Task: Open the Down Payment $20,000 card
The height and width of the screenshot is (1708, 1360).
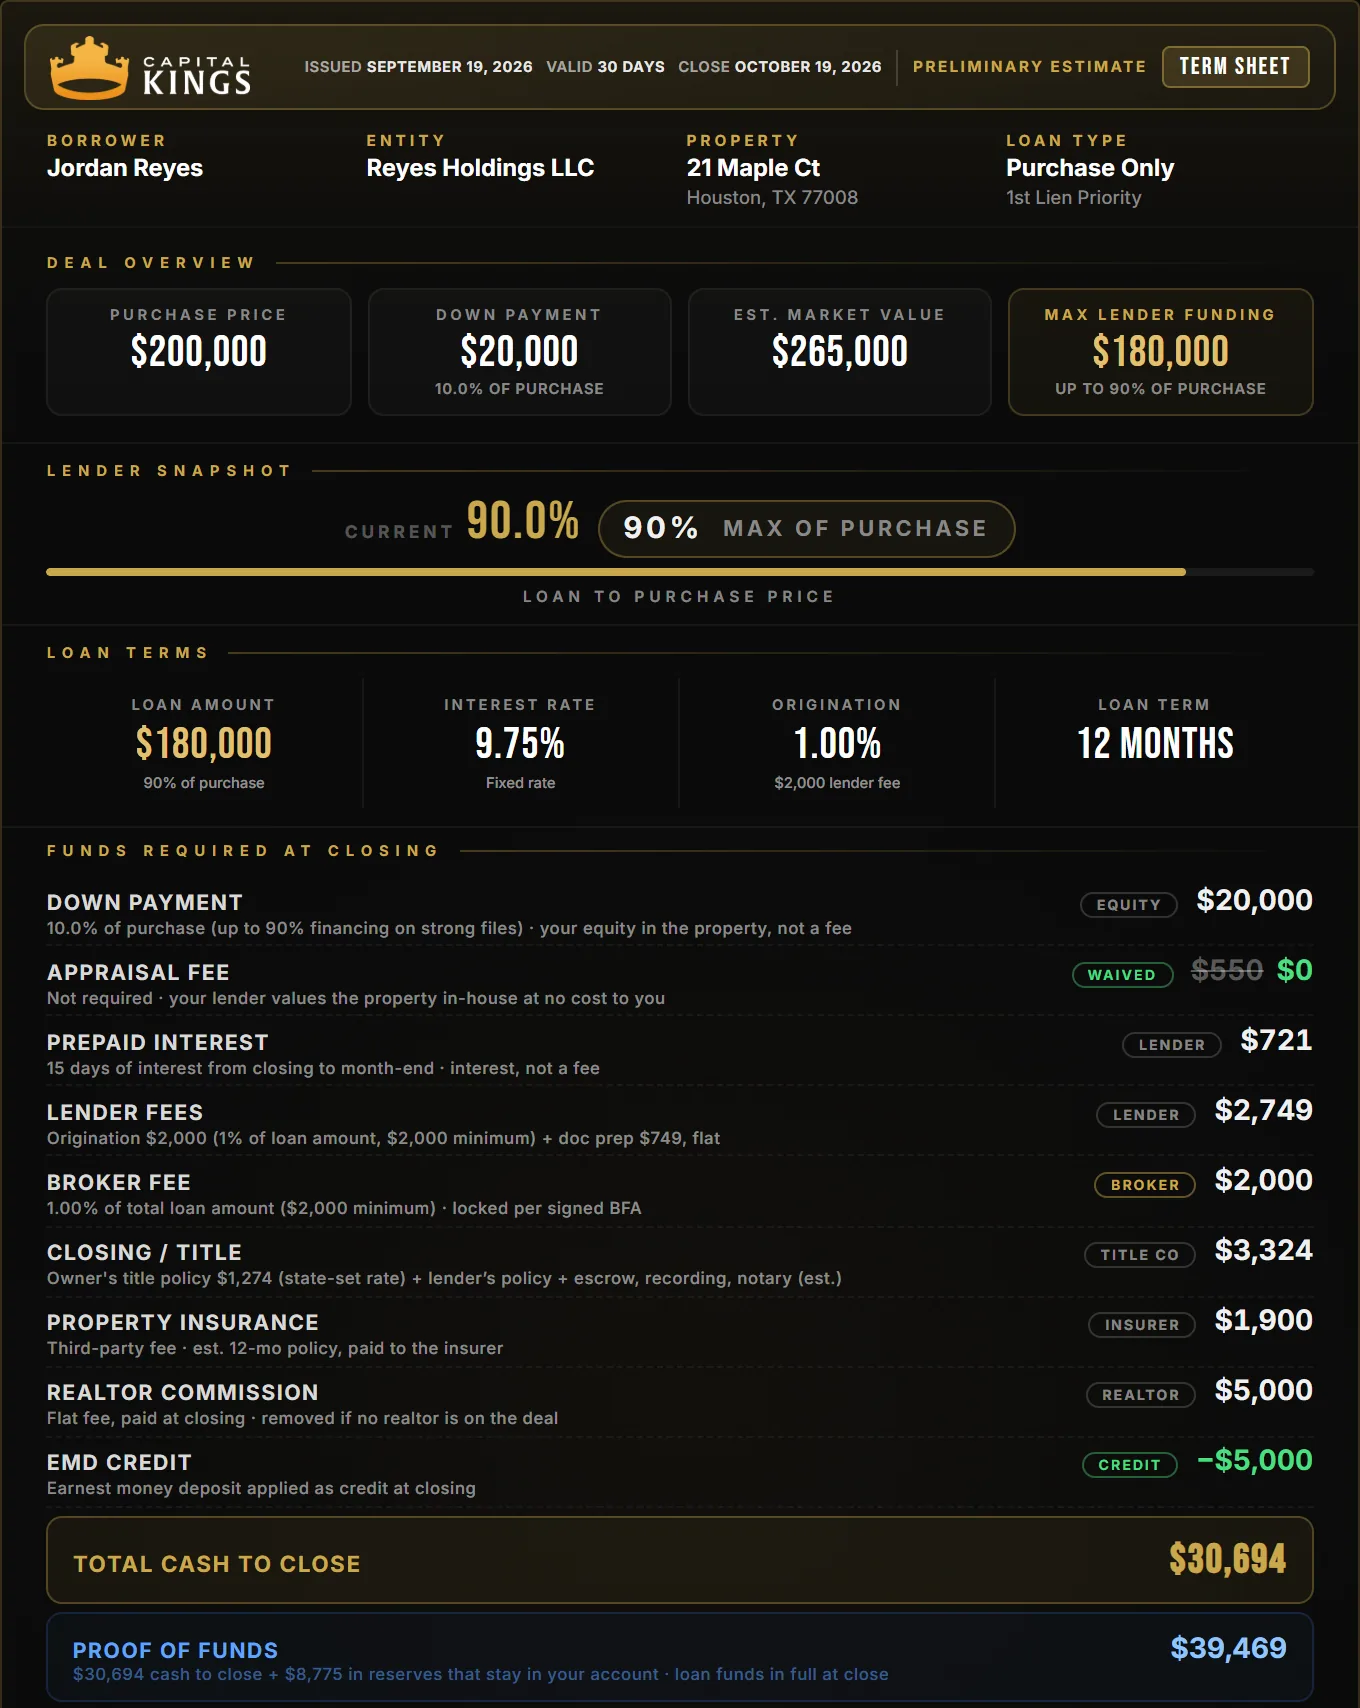Action: [519, 352]
